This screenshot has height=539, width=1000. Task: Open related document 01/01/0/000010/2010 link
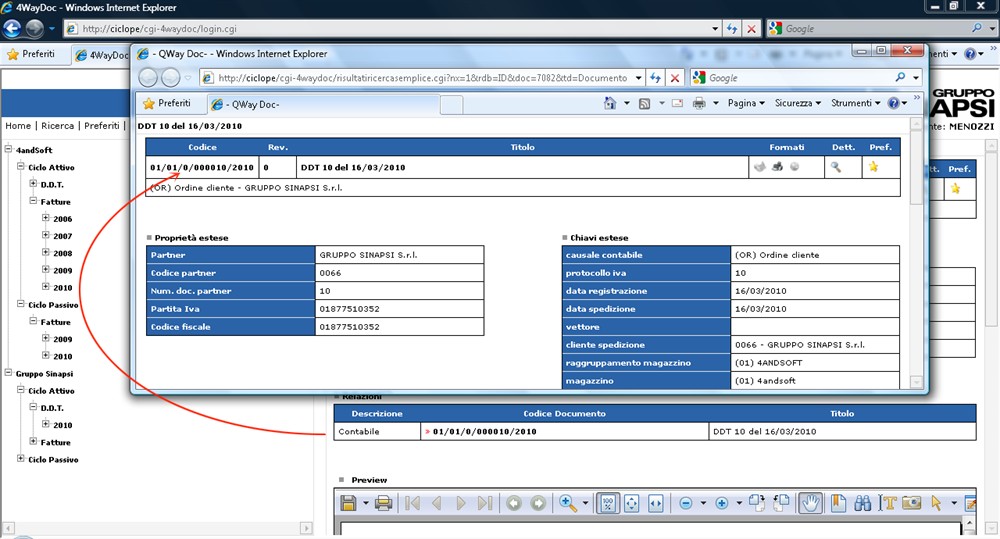(484, 432)
